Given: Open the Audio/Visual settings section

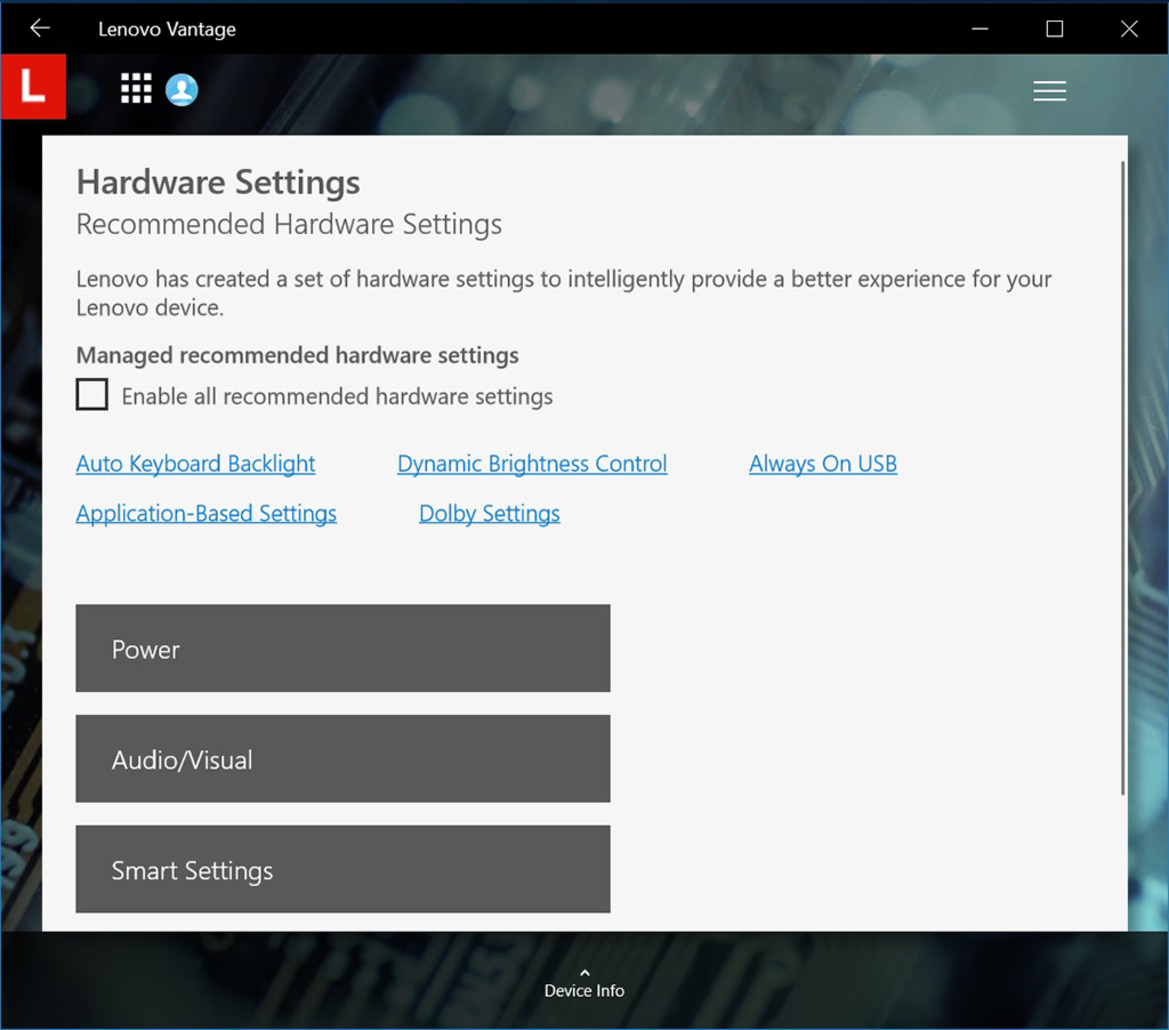Looking at the screenshot, I should tap(343, 759).
